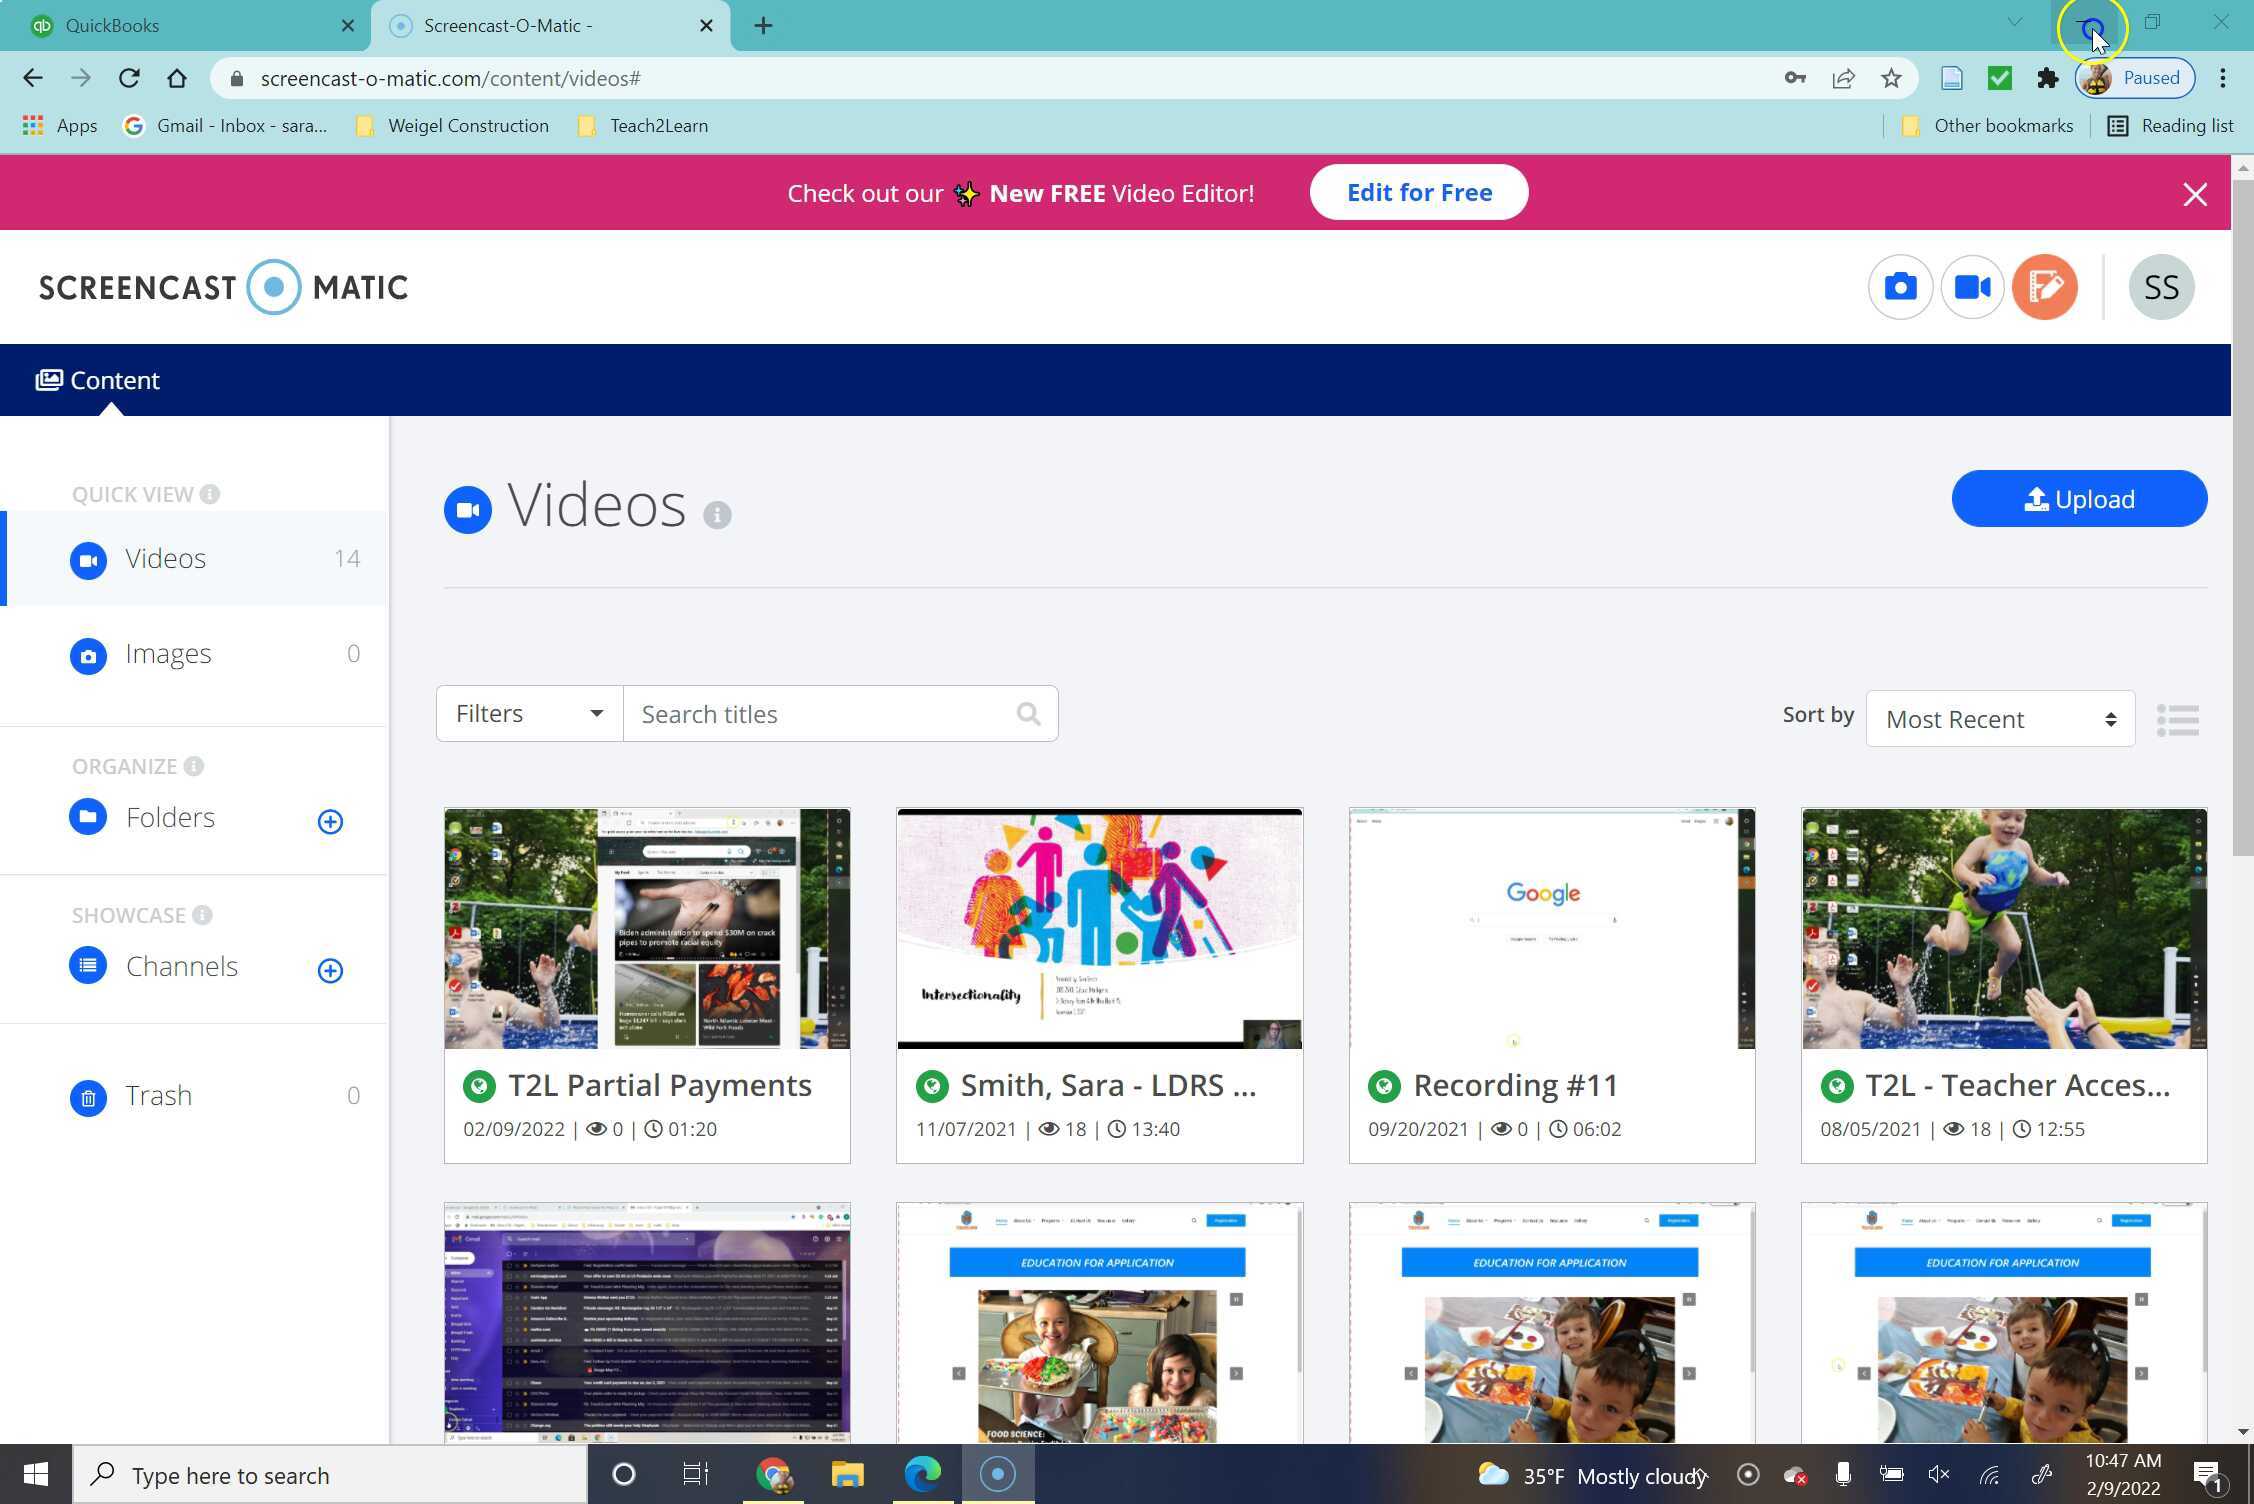The height and width of the screenshot is (1504, 2254).
Task: Dismiss the pink promo banner
Action: tap(2194, 194)
